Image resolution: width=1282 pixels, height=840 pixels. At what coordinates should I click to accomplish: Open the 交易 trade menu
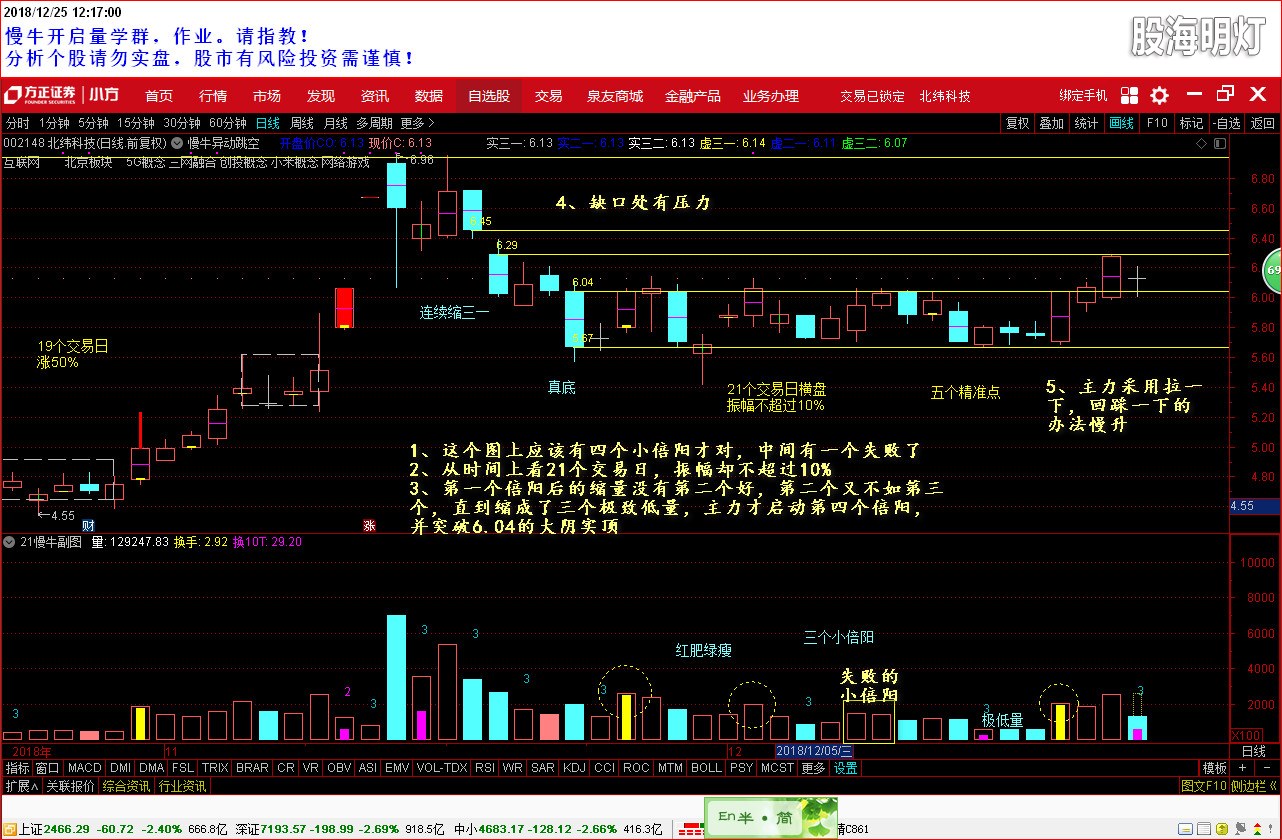pyautogui.click(x=548, y=96)
